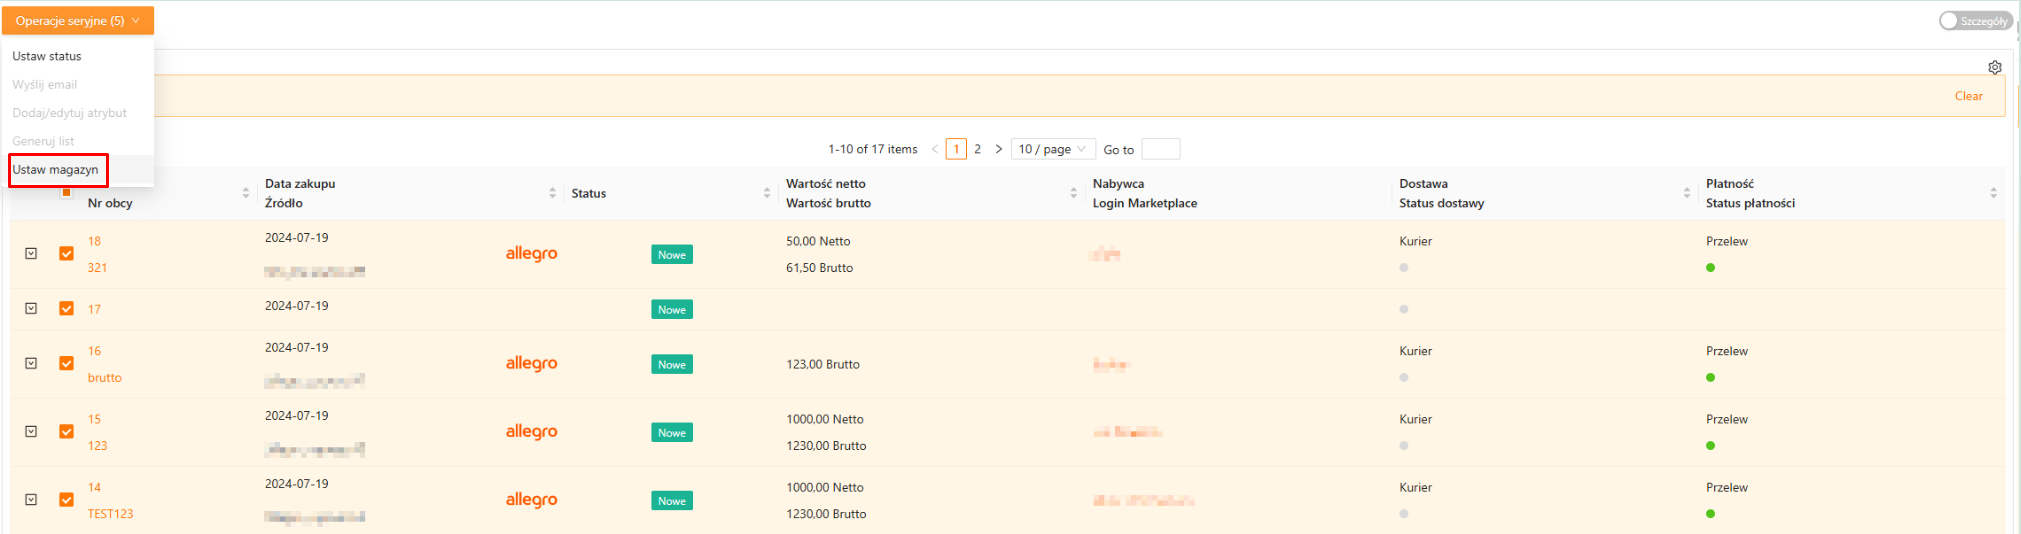Viewport: 2021px width, 534px height.
Task: Select Ustaw magazyn menu option
Action: coord(56,170)
